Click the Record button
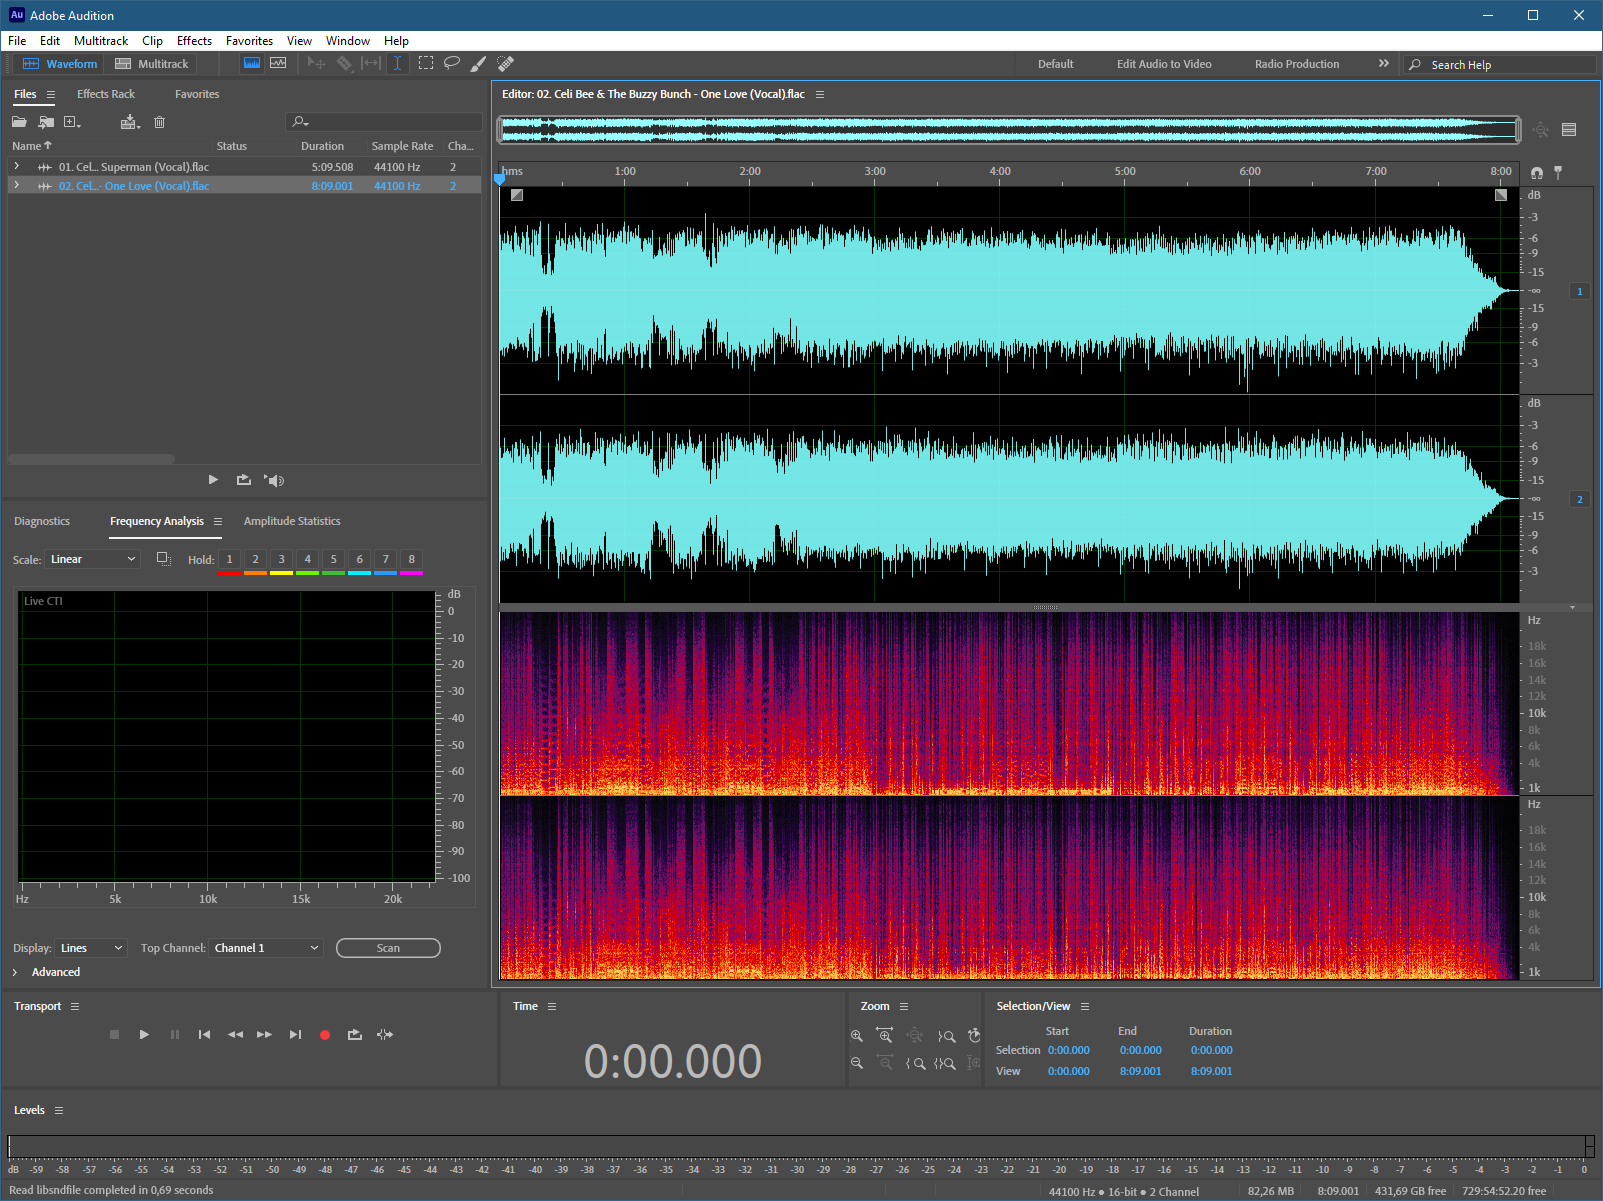Image resolution: width=1603 pixels, height=1201 pixels. [324, 1035]
